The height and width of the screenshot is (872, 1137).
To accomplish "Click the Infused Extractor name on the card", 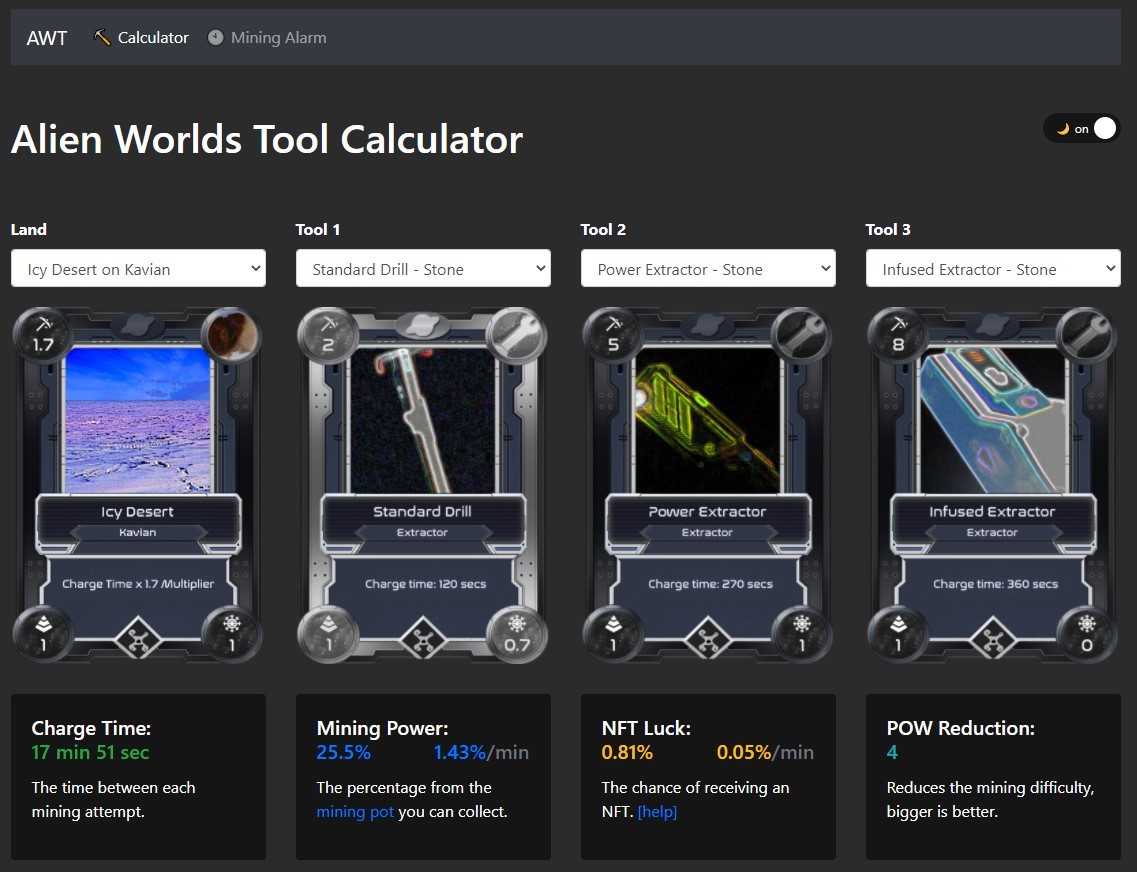I will (992, 512).
